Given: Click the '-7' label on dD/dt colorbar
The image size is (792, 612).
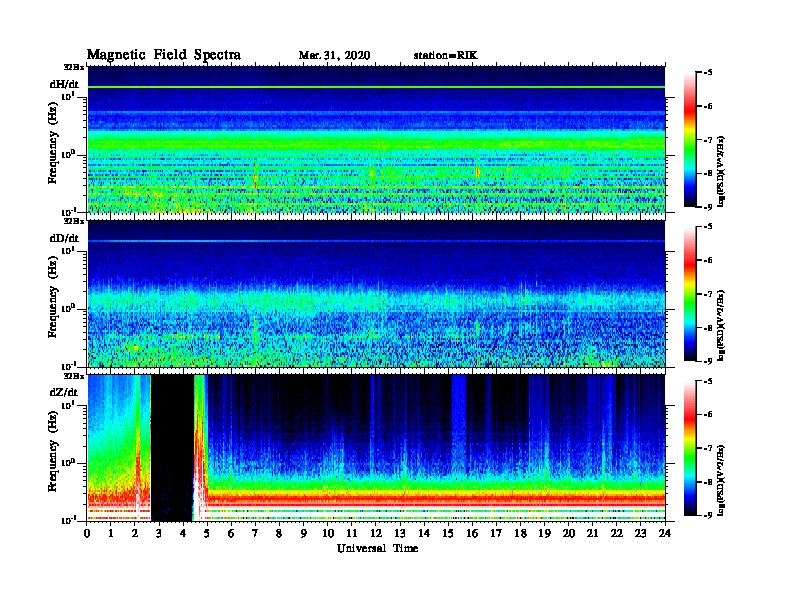Looking at the screenshot, I should pyautogui.click(x=706, y=294).
